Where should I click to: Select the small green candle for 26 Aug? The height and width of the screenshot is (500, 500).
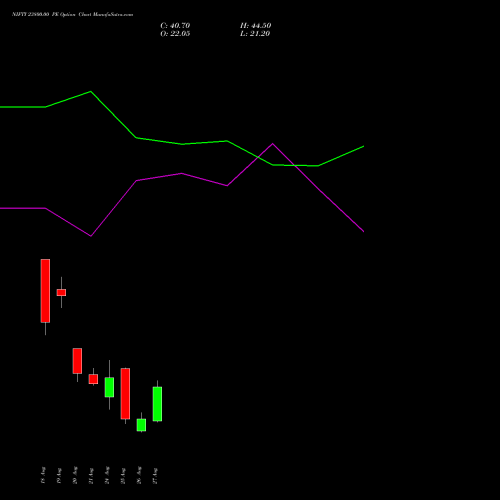tap(141, 425)
